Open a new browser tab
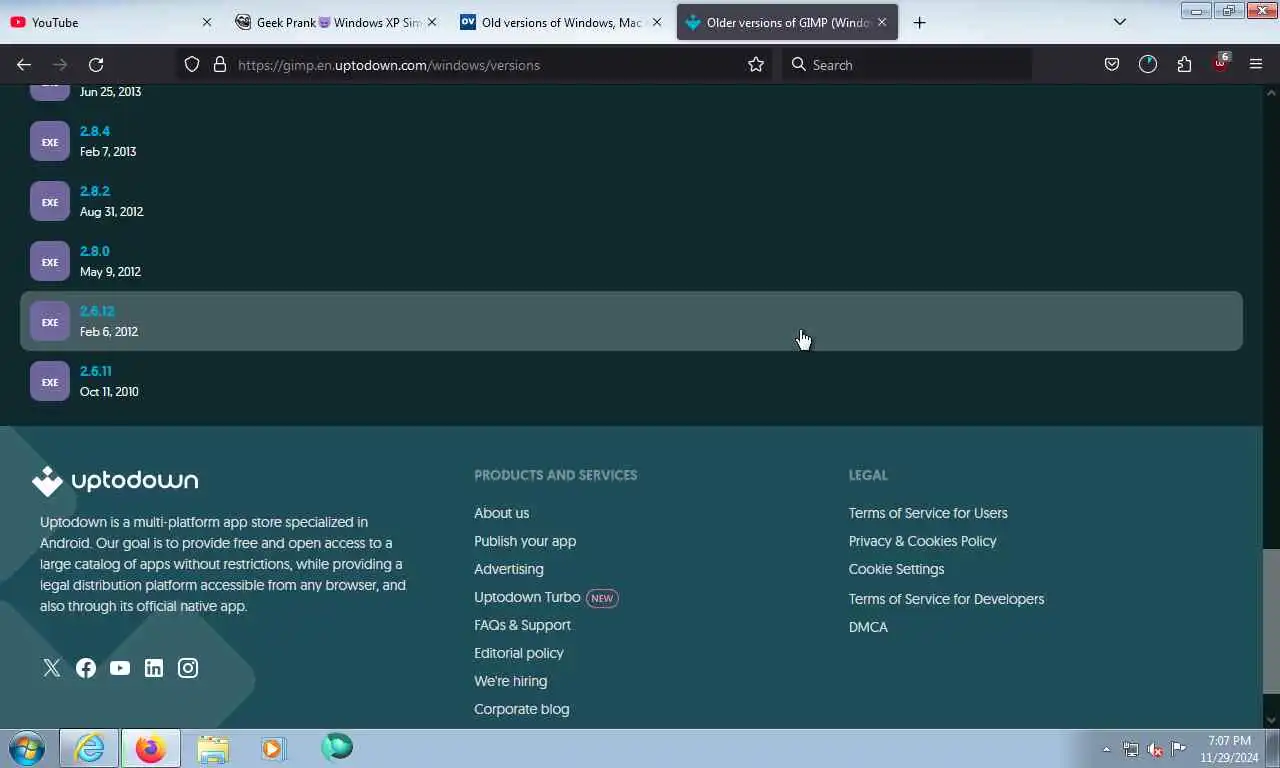 (x=919, y=22)
